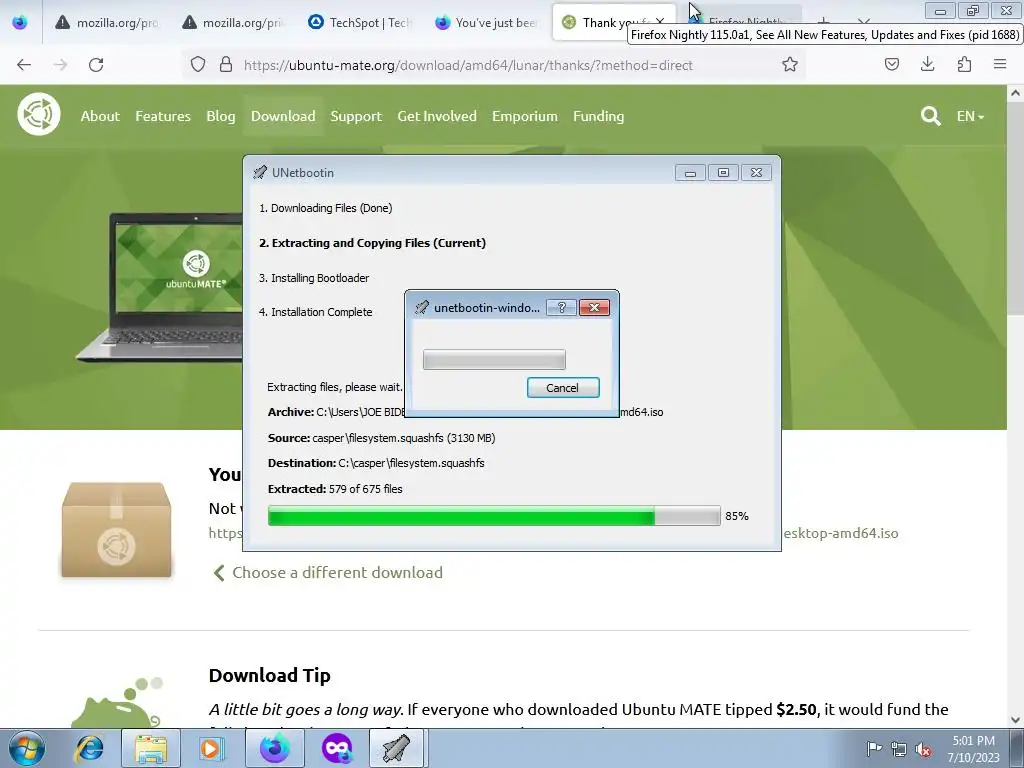The image size is (1024, 768).
Task: Open the site search magnifier
Action: 931,116
